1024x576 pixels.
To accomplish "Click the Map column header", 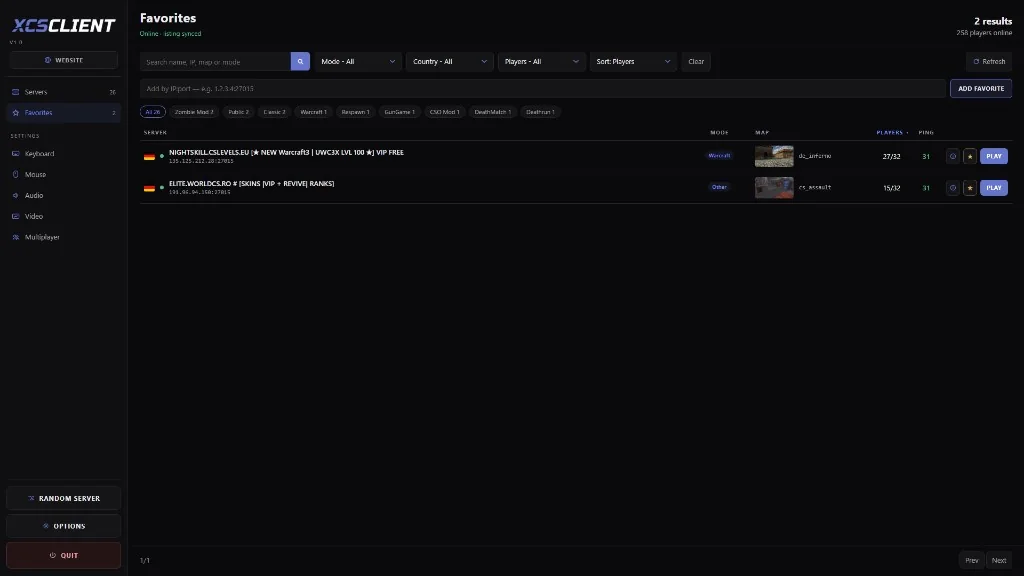I will coord(762,133).
